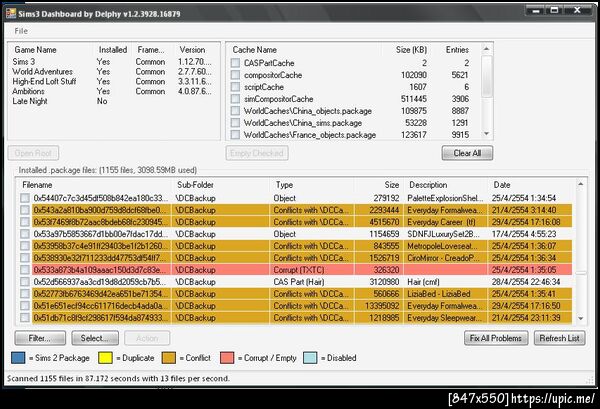Click up arrow of package list scrollbar

pos(580,184)
